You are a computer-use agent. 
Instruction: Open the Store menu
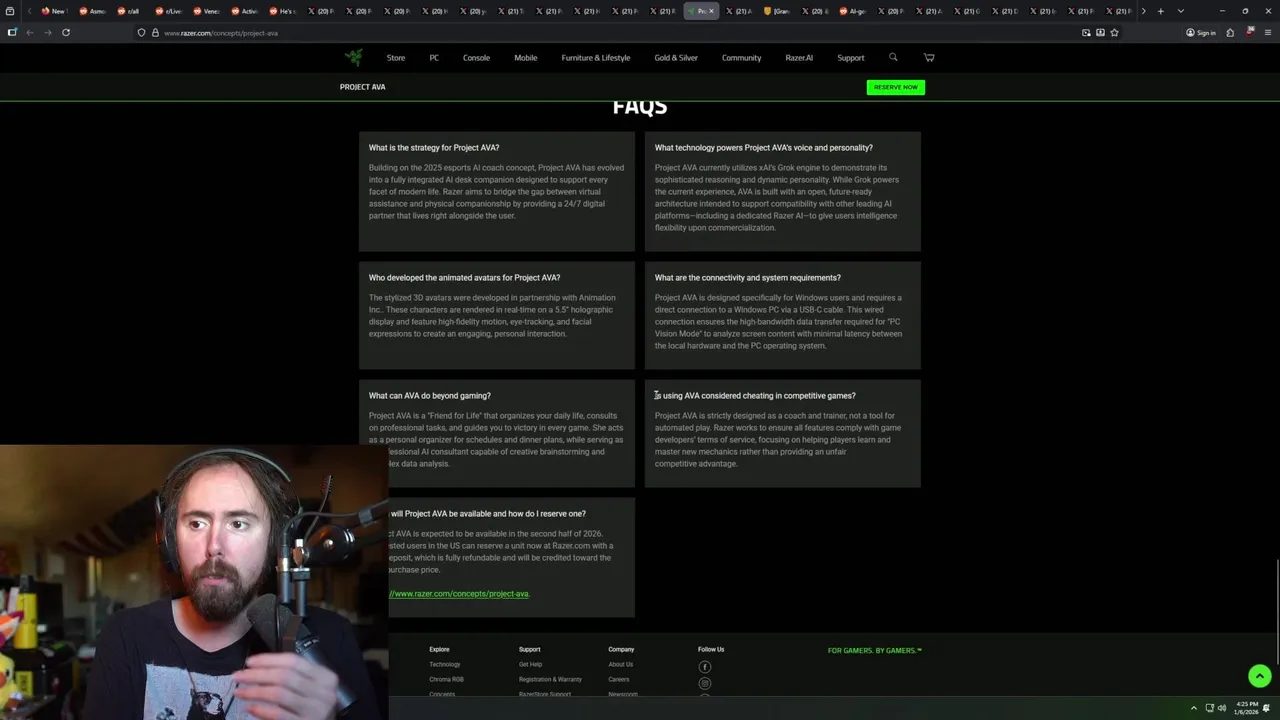396,57
